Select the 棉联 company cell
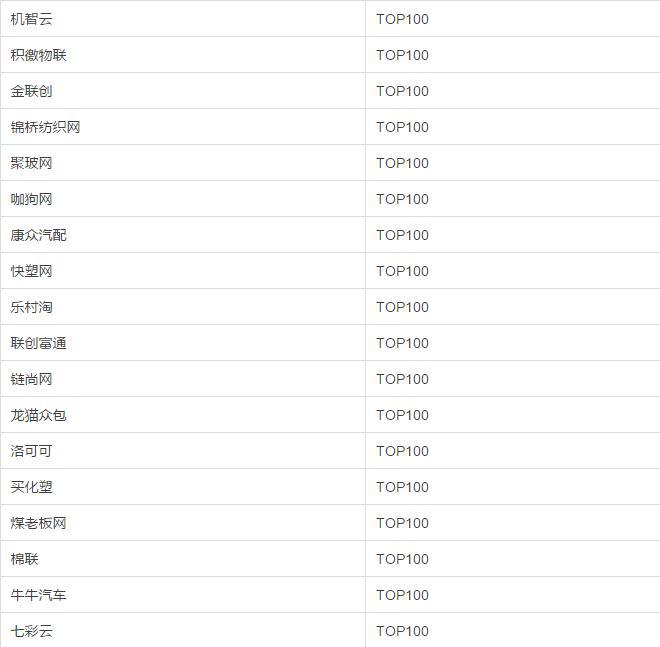The image size is (660, 647). [24, 559]
